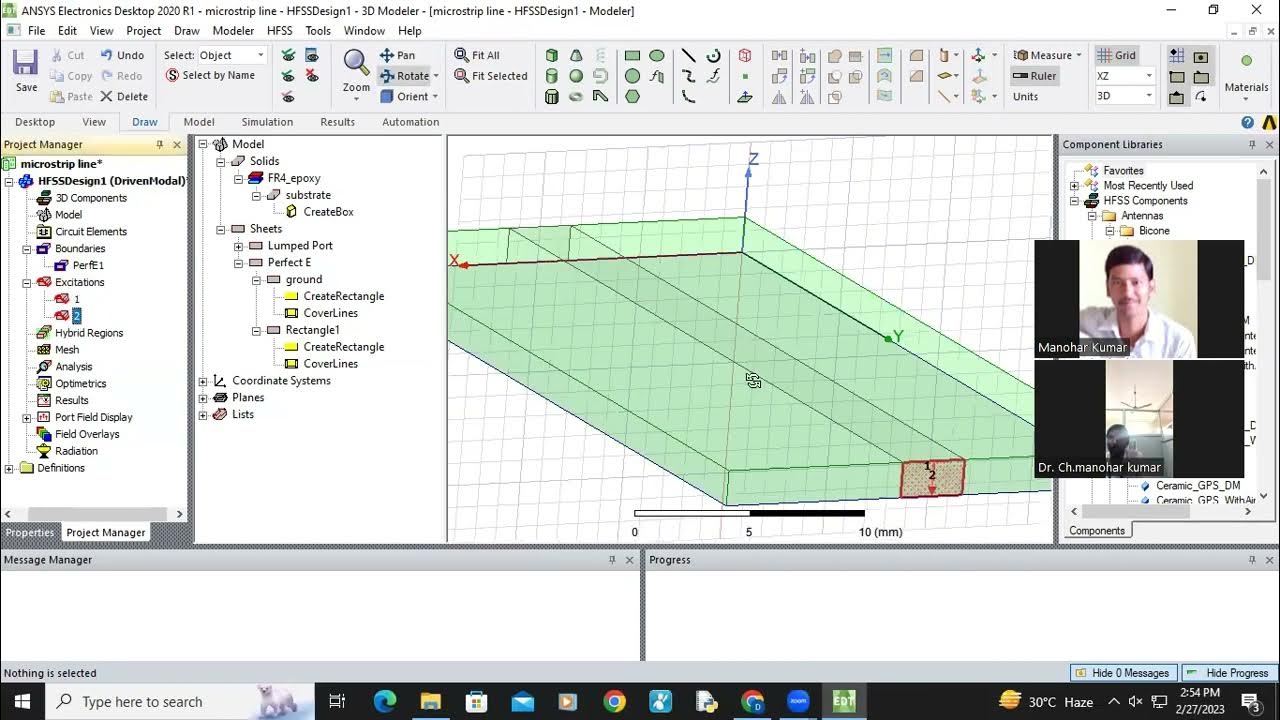Click the Undo button

(x=122, y=55)
